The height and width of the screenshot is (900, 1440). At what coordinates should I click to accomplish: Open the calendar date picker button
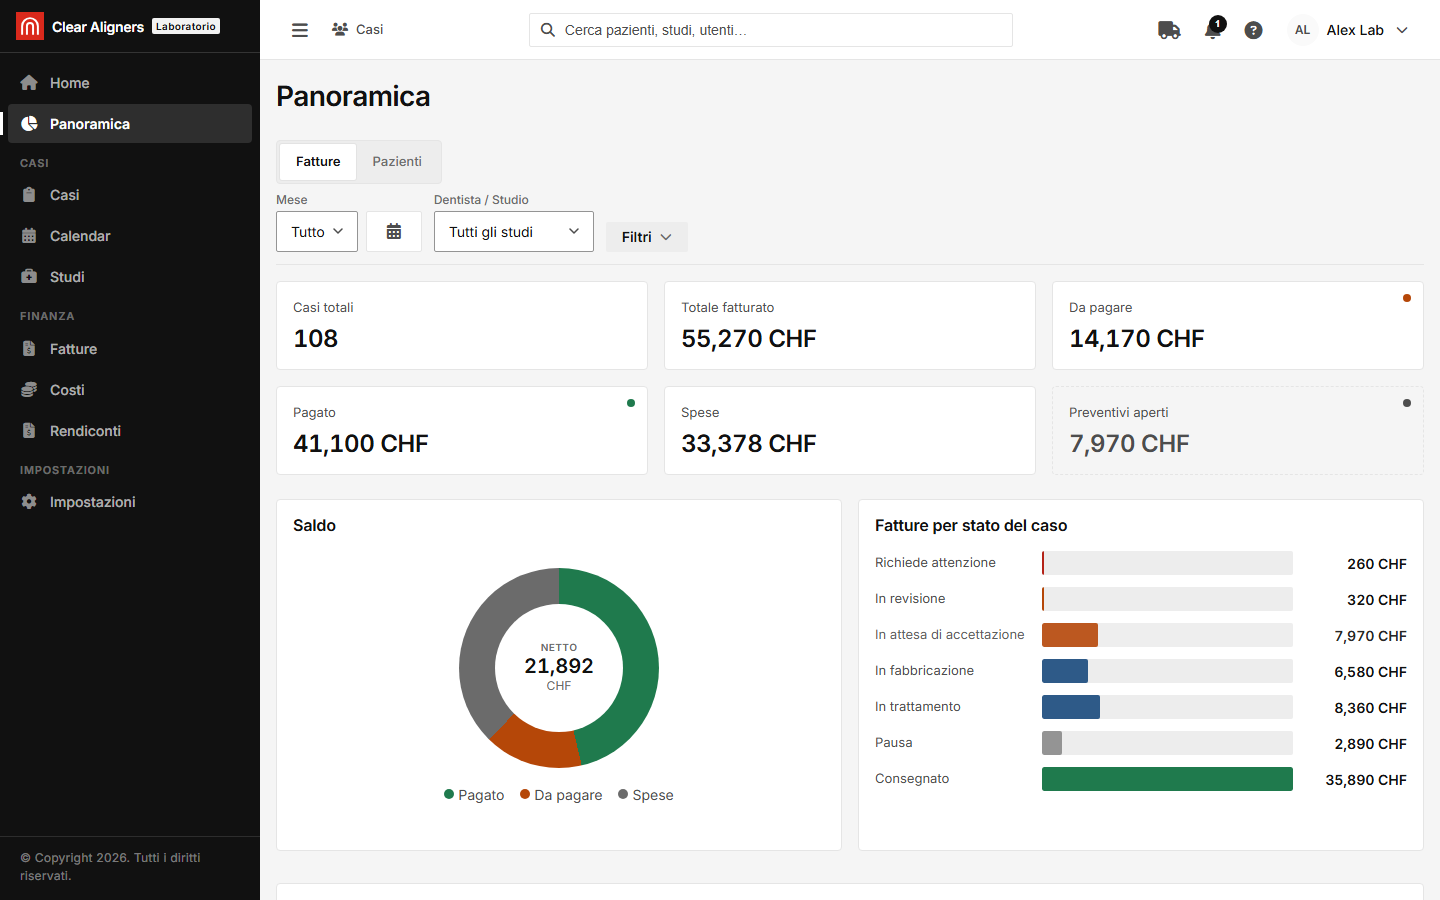click(394, 231)
